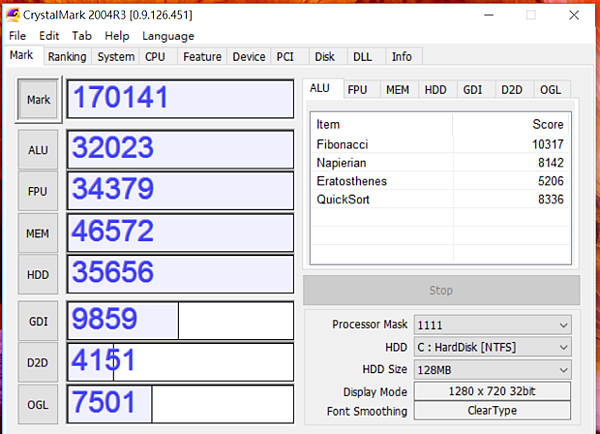This screenshot has height=434, width=600.
Task: Run the D2D benchmark button
Action: [x=38, y=362]
